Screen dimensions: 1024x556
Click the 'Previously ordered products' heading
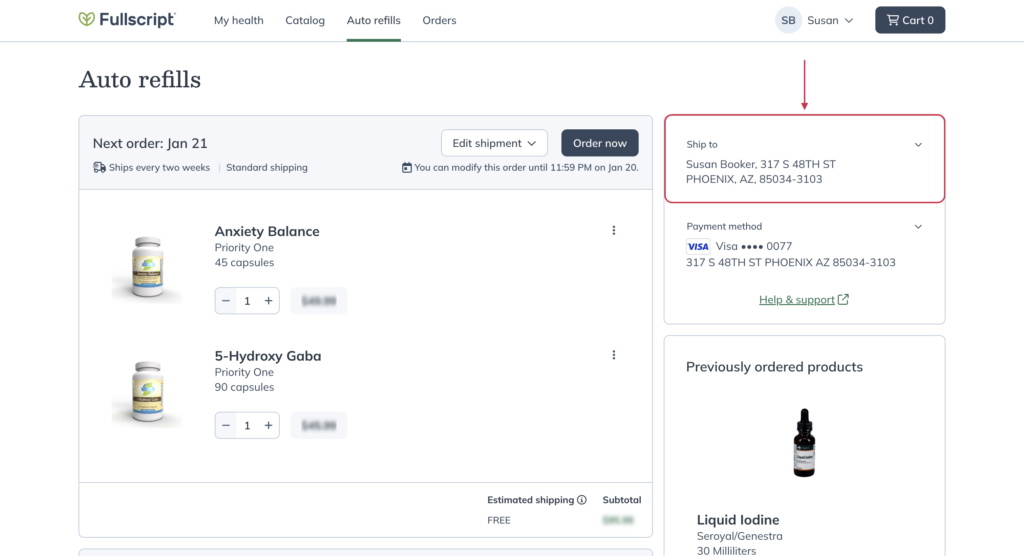[774, 367]
